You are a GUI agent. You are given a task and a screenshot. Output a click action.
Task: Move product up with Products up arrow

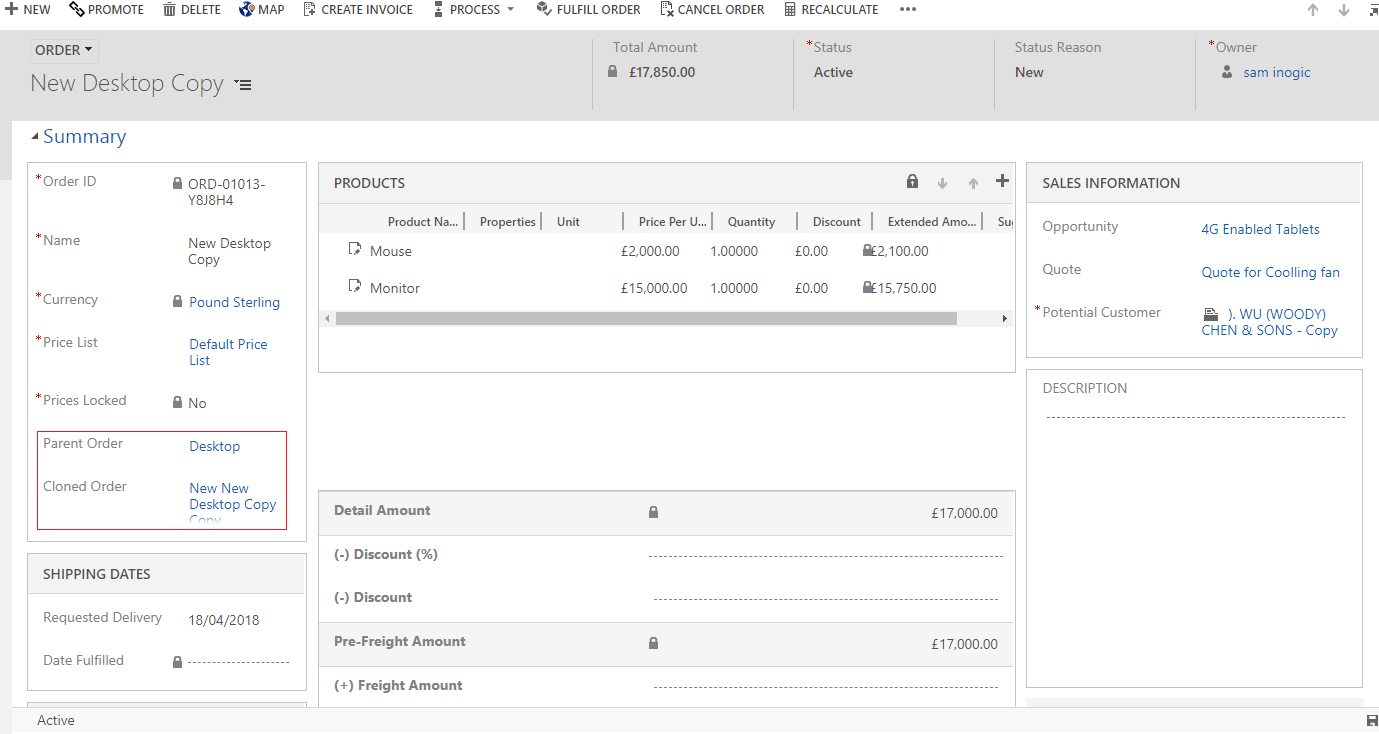pyautogui.click(x=973, y=183)
